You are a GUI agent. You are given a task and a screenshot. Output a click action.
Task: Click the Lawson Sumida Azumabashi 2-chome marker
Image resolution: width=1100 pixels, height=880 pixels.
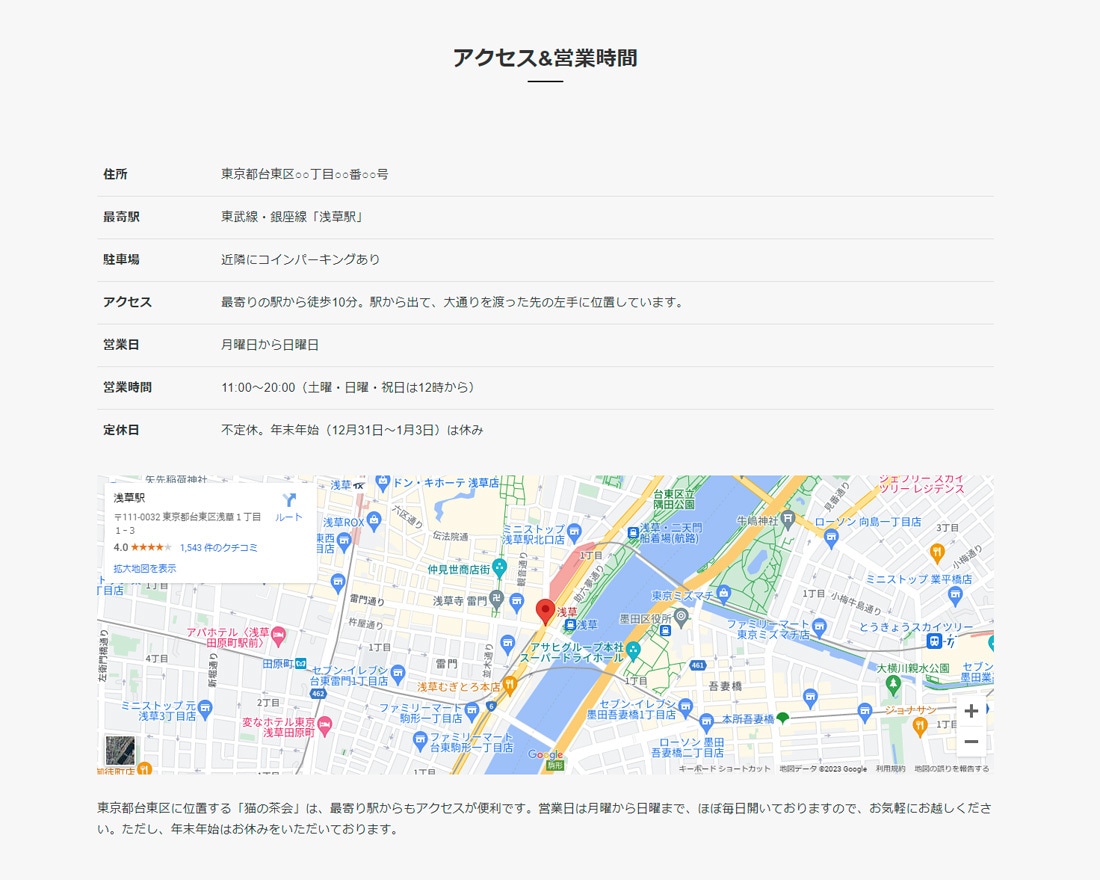tap(706, 721)
